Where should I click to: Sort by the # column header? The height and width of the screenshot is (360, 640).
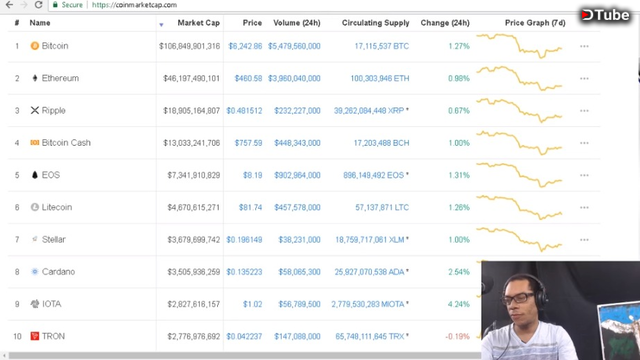[17, 23]
